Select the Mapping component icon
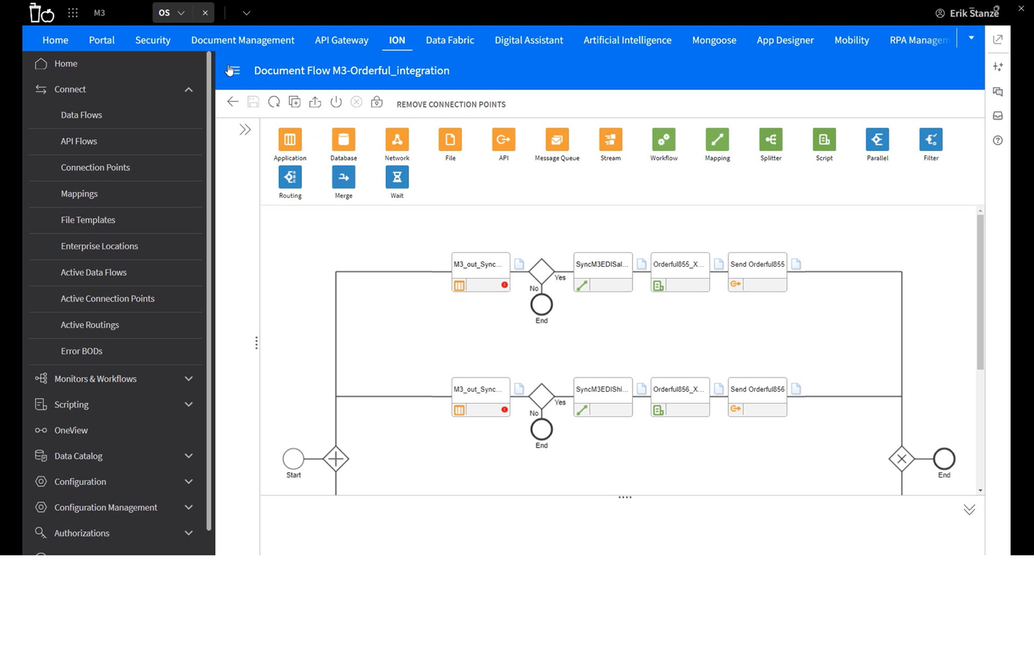The width and height of the screenshot is (1034, 660). point(717,140)
